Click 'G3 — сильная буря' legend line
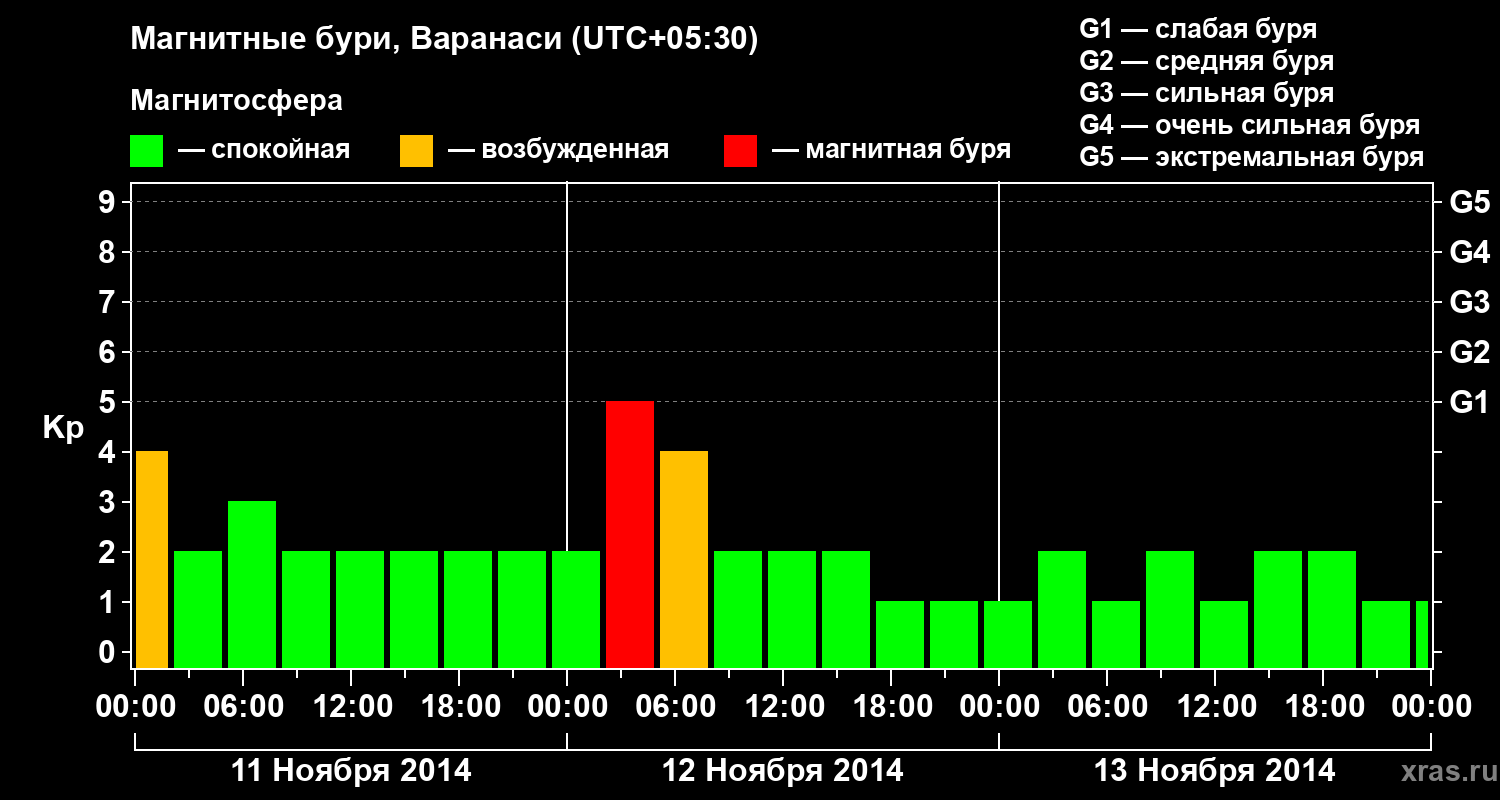1500x800 pixels. pyautogui.click(x=1206, y=93)
